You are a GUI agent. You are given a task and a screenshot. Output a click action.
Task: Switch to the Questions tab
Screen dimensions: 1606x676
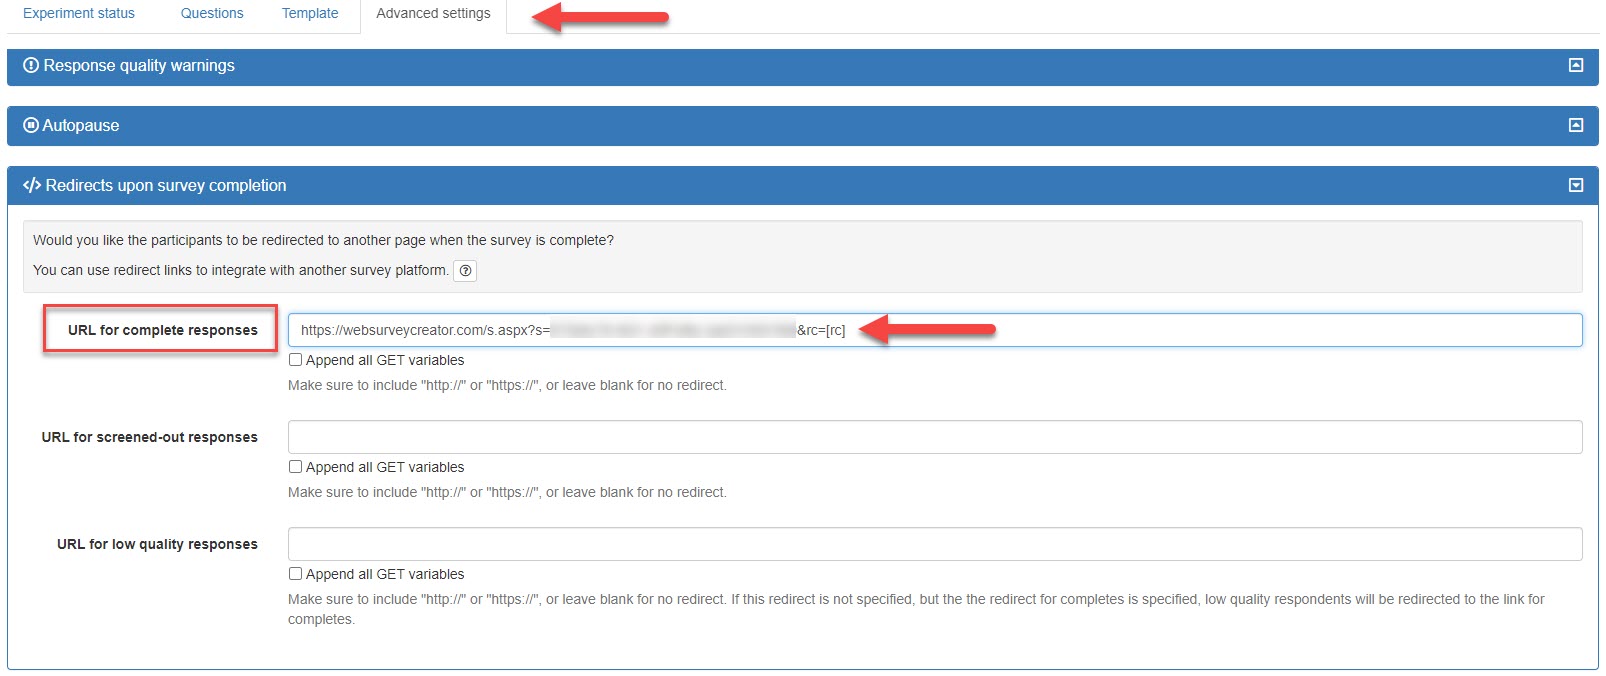tap(212, 14)
